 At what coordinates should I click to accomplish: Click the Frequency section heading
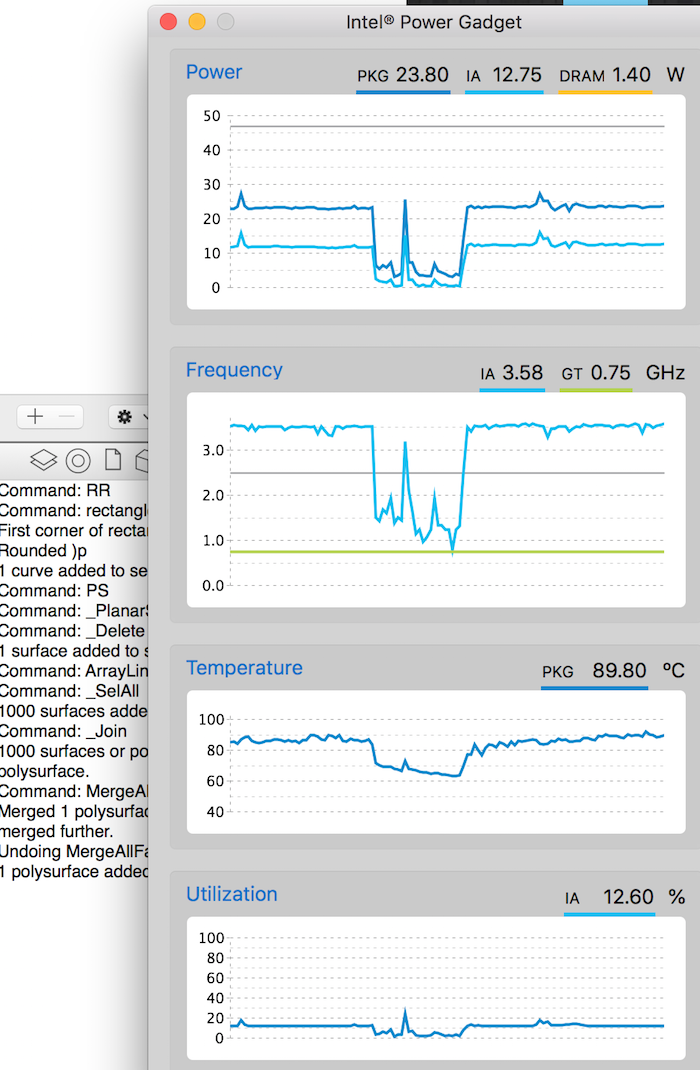pyautogui.click(x=234, y=370)
